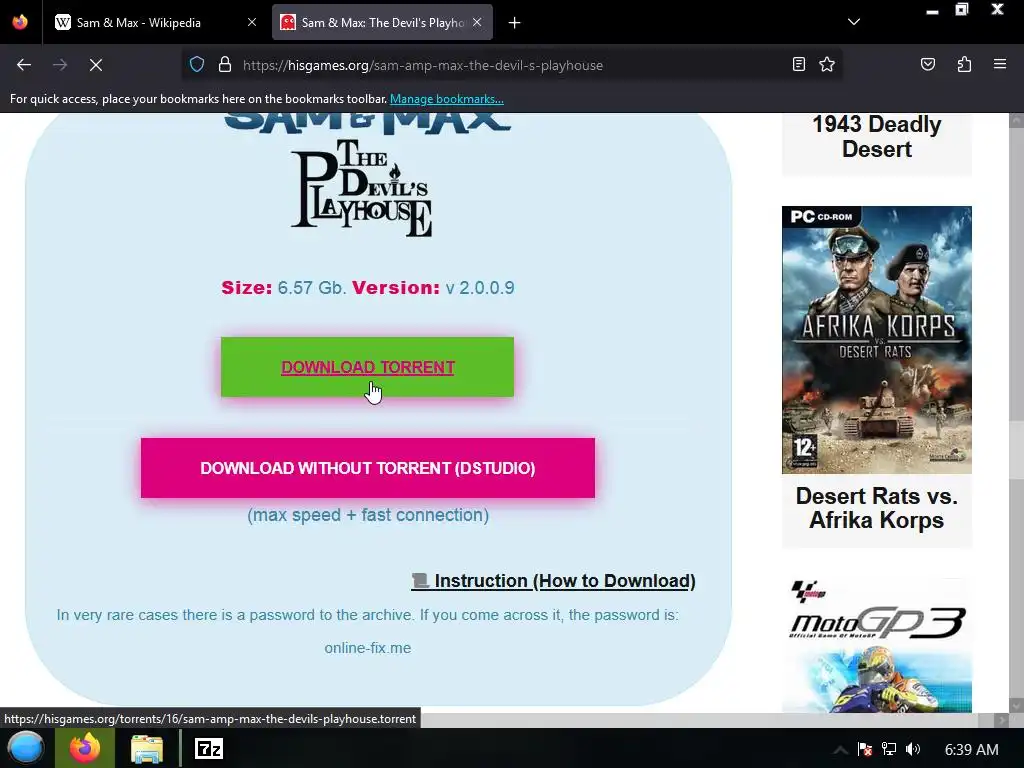Switch to the Sam & Max Wikipedia tab
This screenshot has width=1024, height=768.
(155, 23)
